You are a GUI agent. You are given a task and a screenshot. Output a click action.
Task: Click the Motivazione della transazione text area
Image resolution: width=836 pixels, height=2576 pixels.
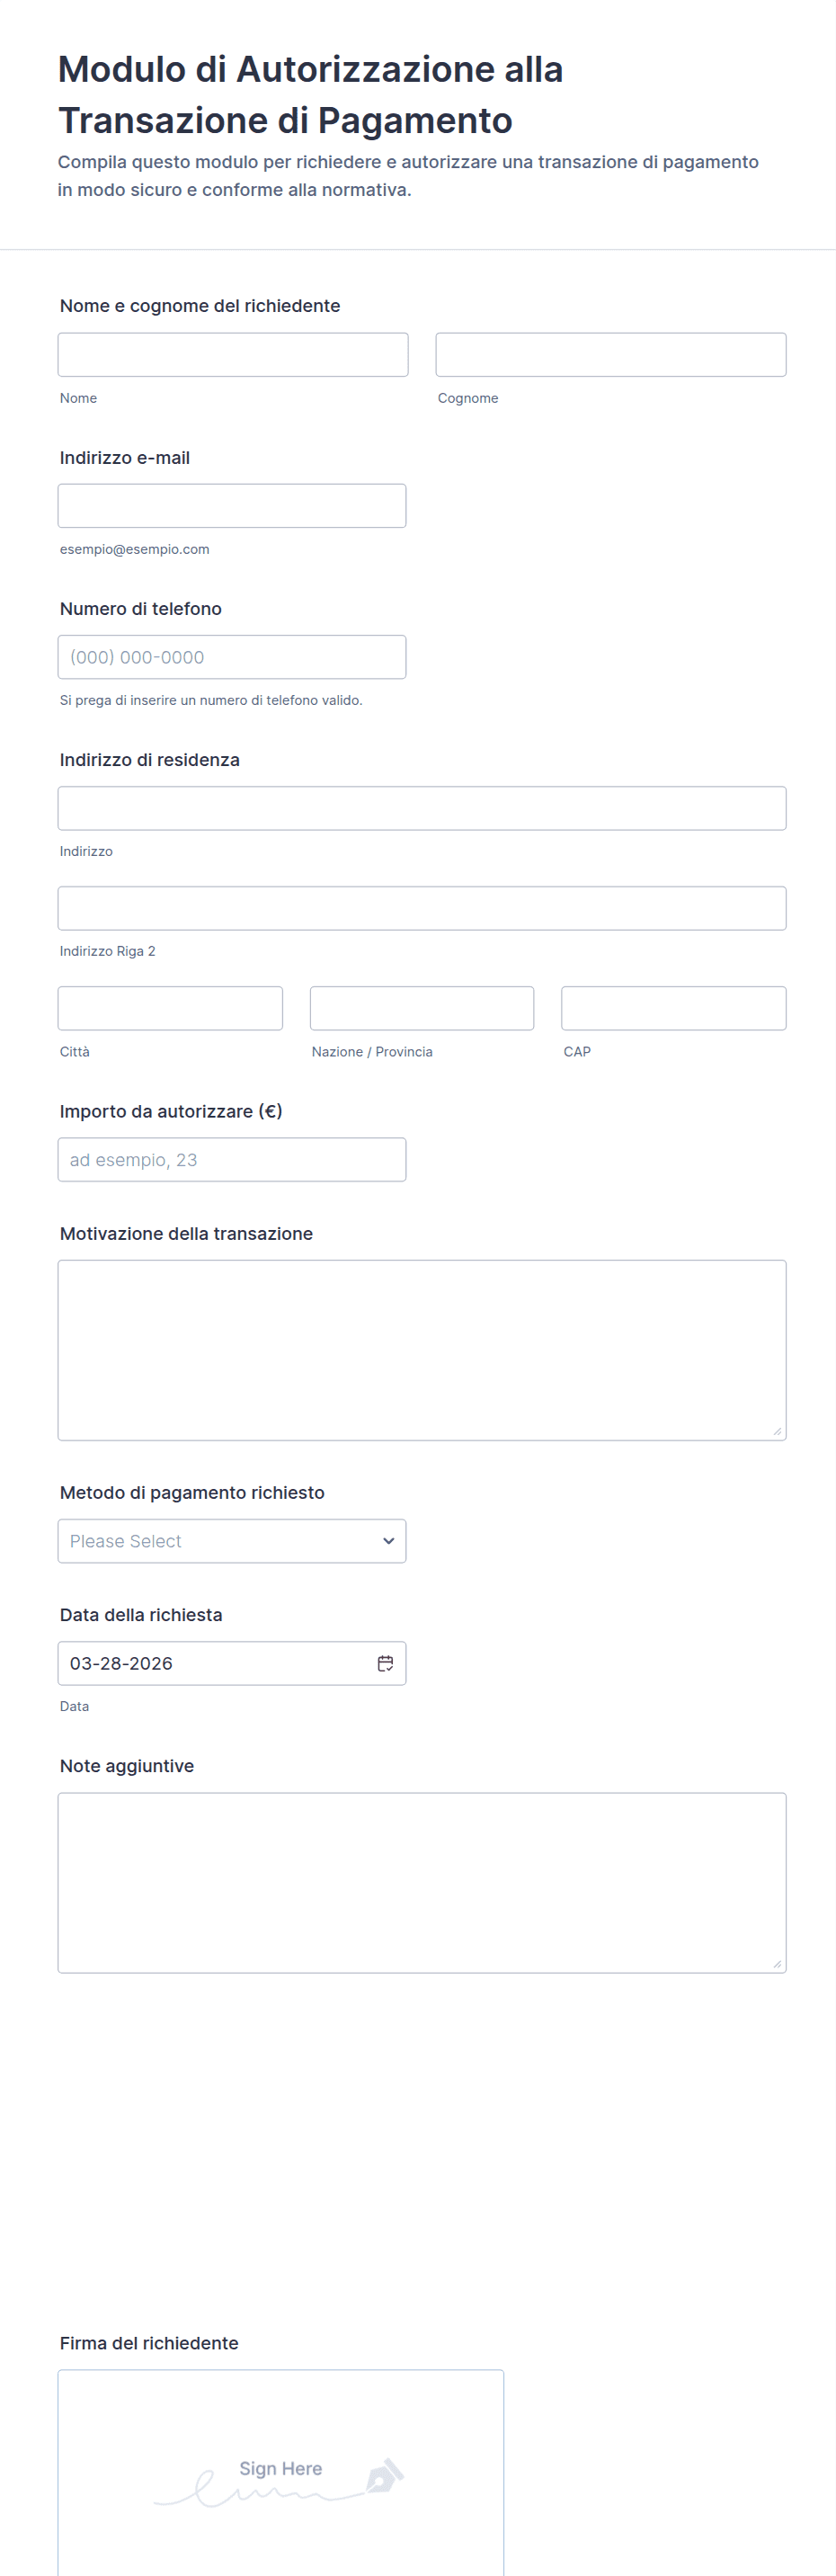(x=421, y=1350)
